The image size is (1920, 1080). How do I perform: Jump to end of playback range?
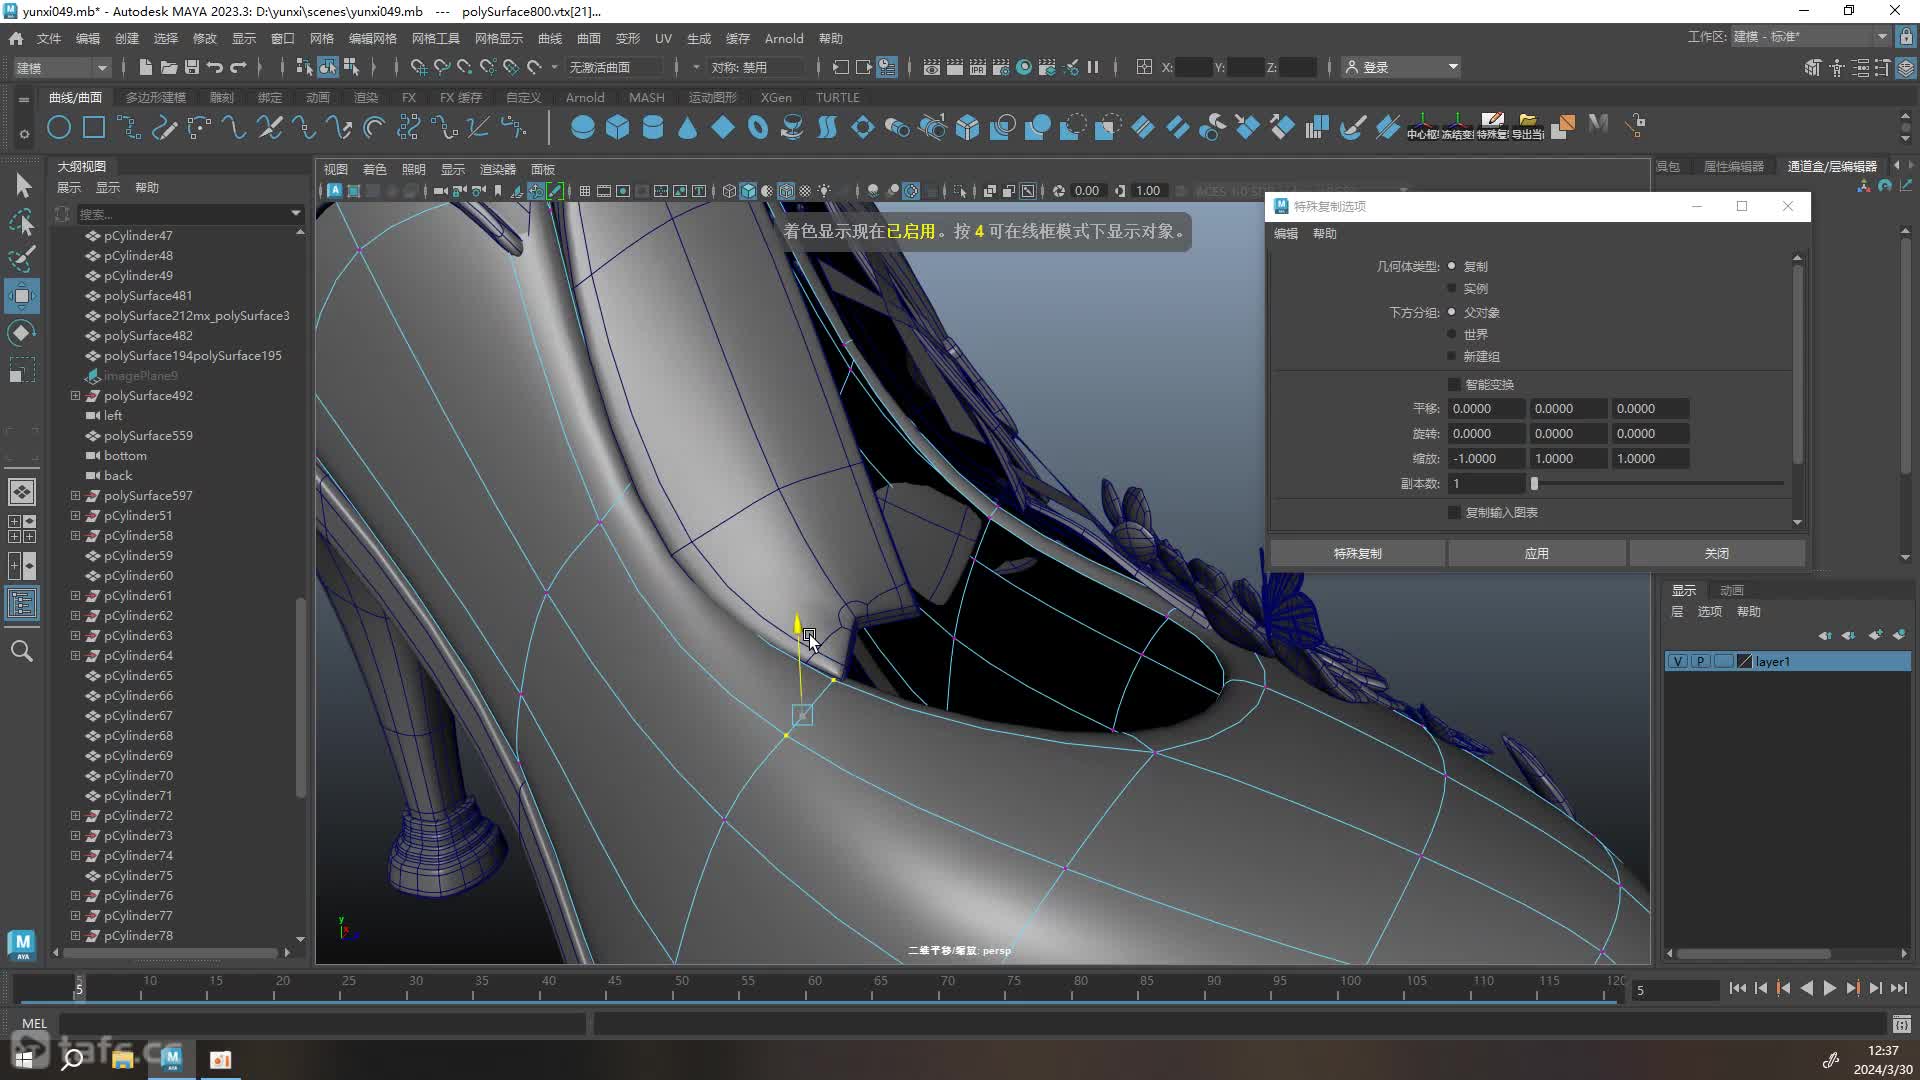pyautogui.click(x=1898, y=988)
